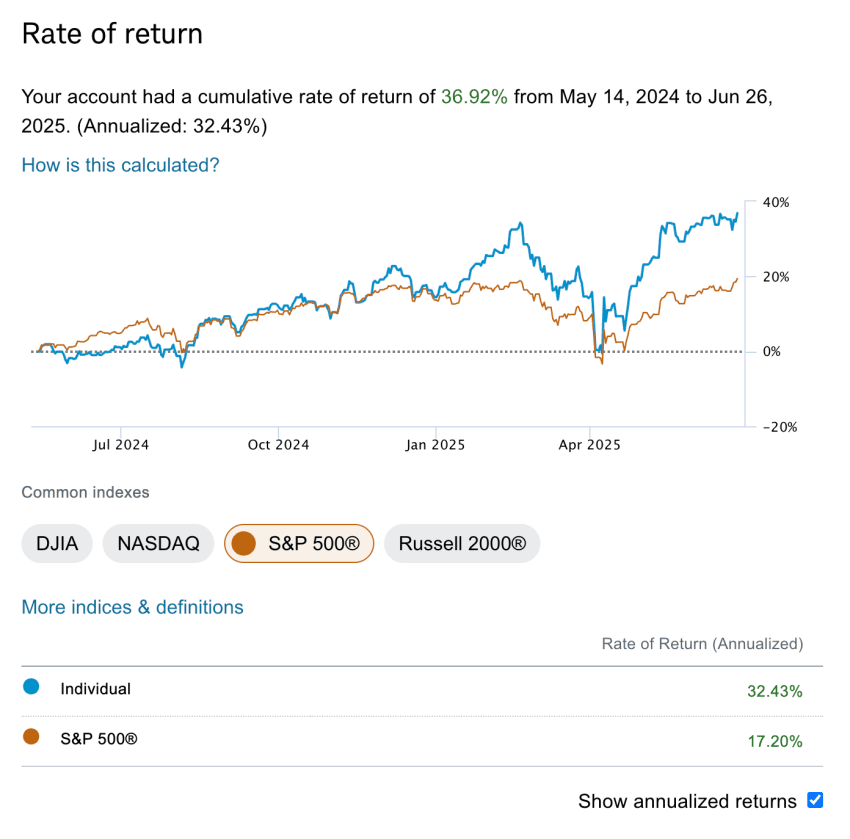Viewport: 850px width, 839px height.
Task: Select the Russell 2000 index chip
Action: pos(461,544)
